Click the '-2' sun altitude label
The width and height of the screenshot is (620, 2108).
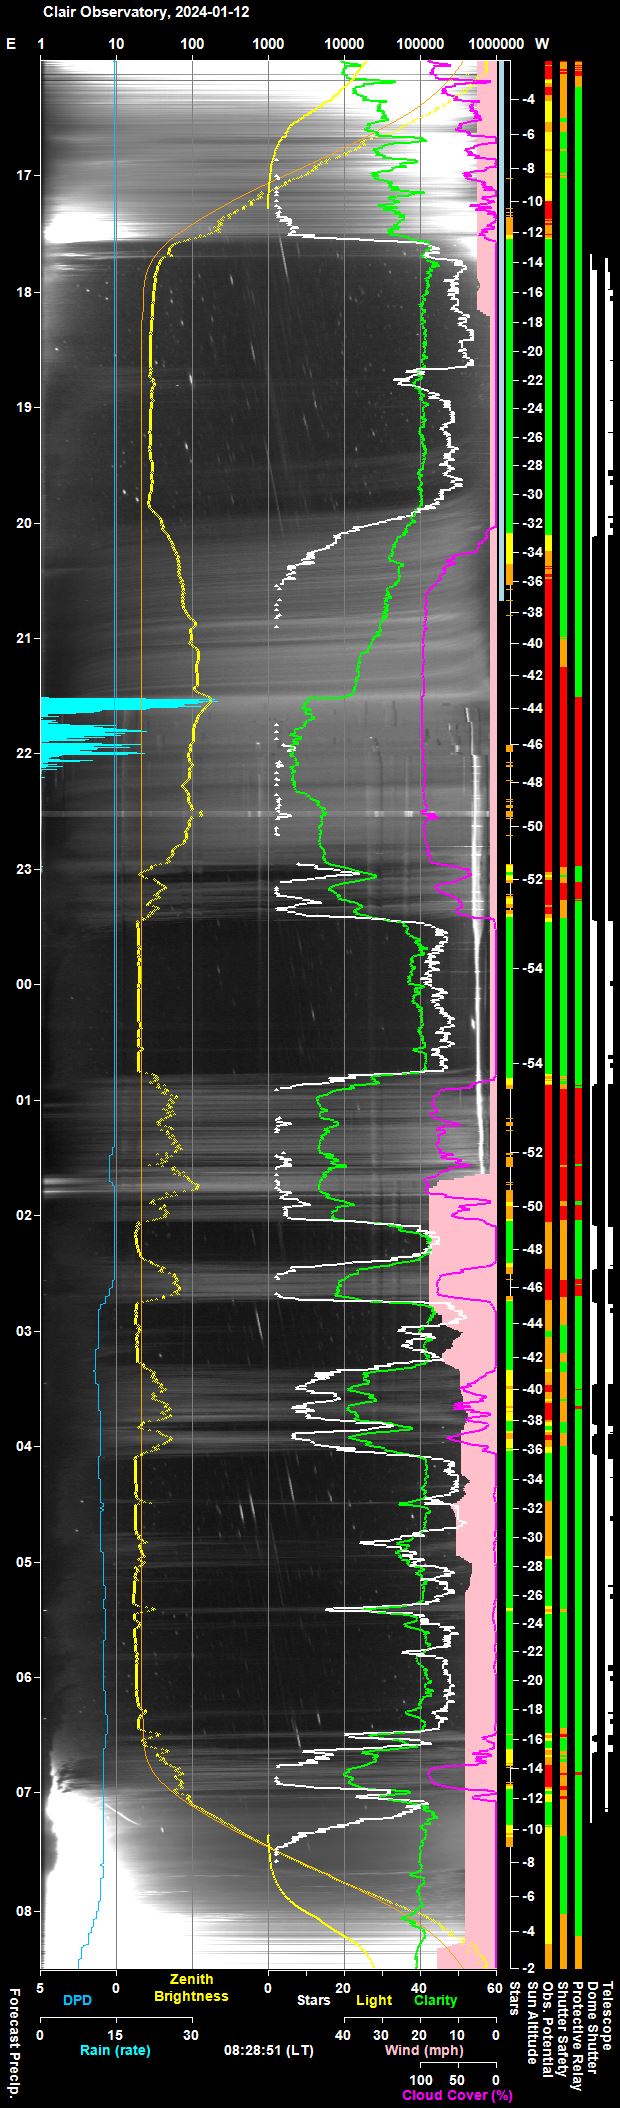pos(529,1967)
